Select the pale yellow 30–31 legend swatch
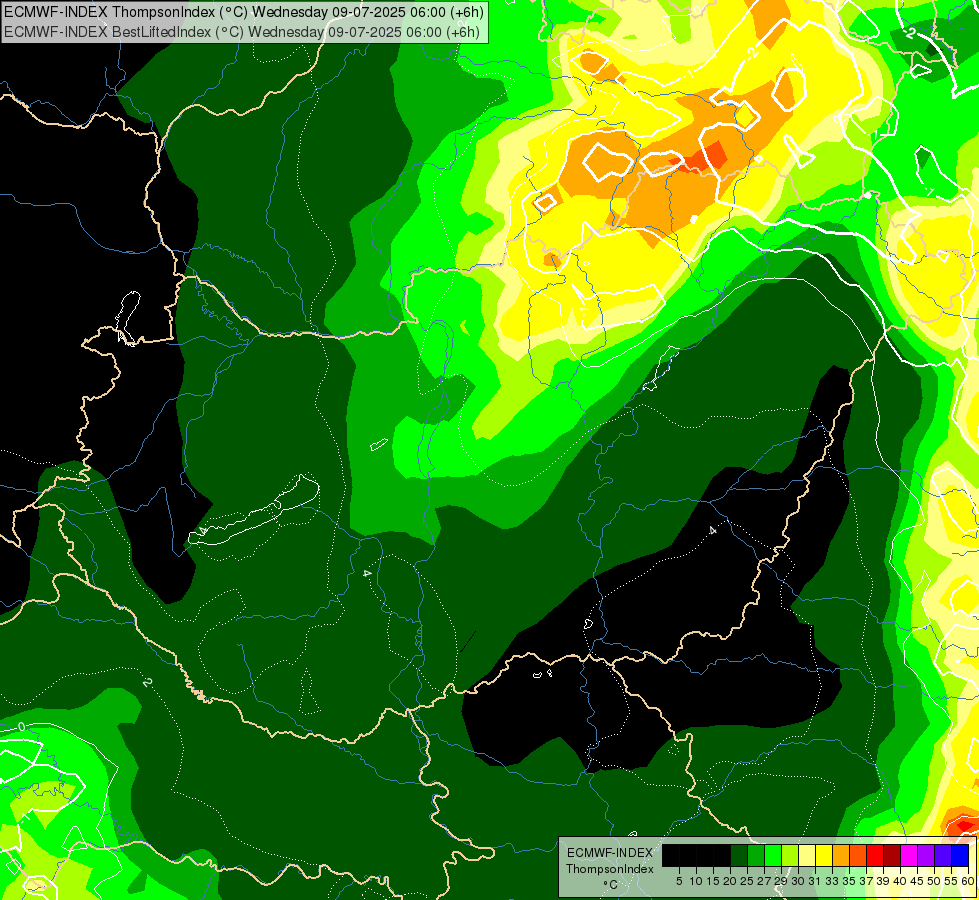 coord(807,855)
